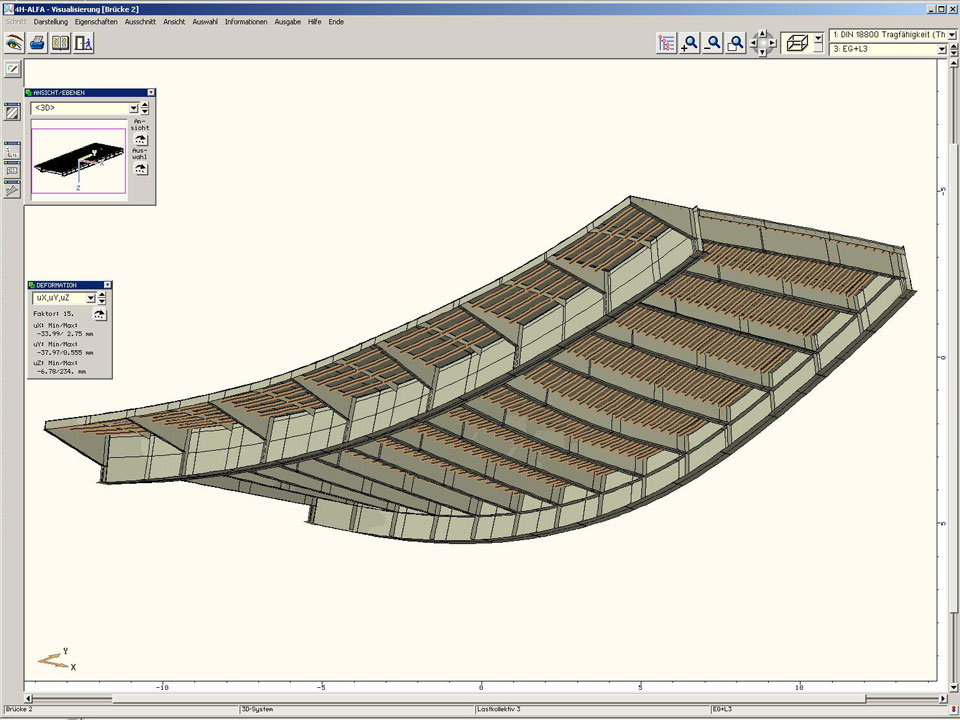Click the Auswahl button in view panel
The width and height of the screenshot is (960, 720).
(141, 169)
